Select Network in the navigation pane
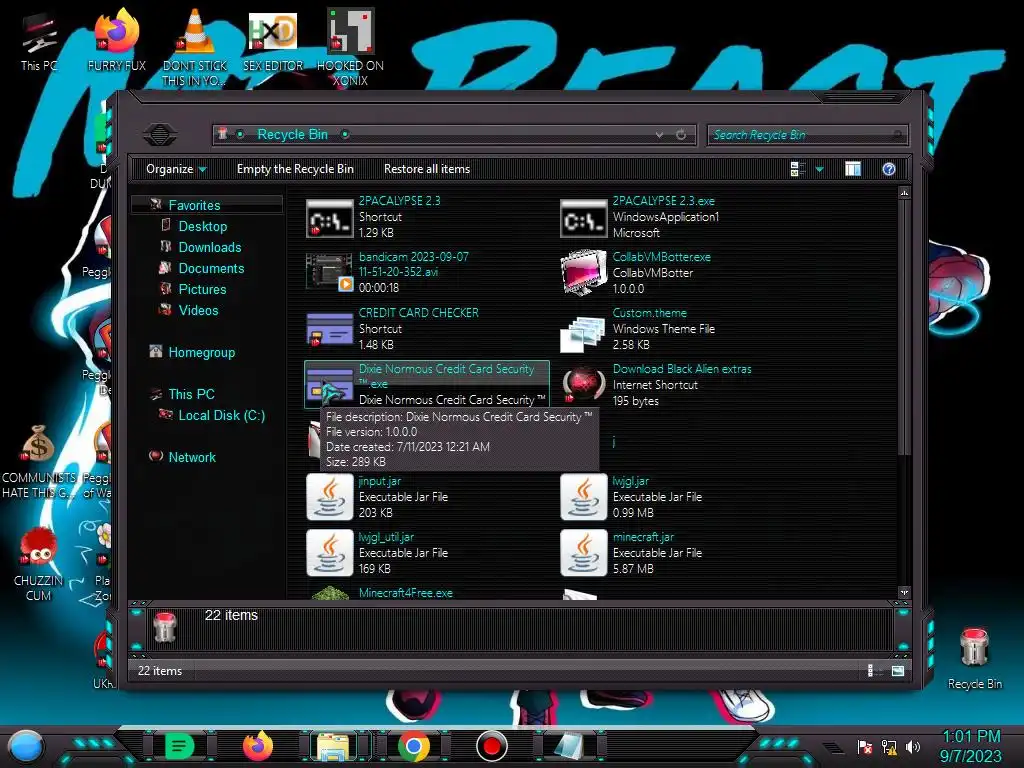This screenshot has width=1024, height=768. 191,456
